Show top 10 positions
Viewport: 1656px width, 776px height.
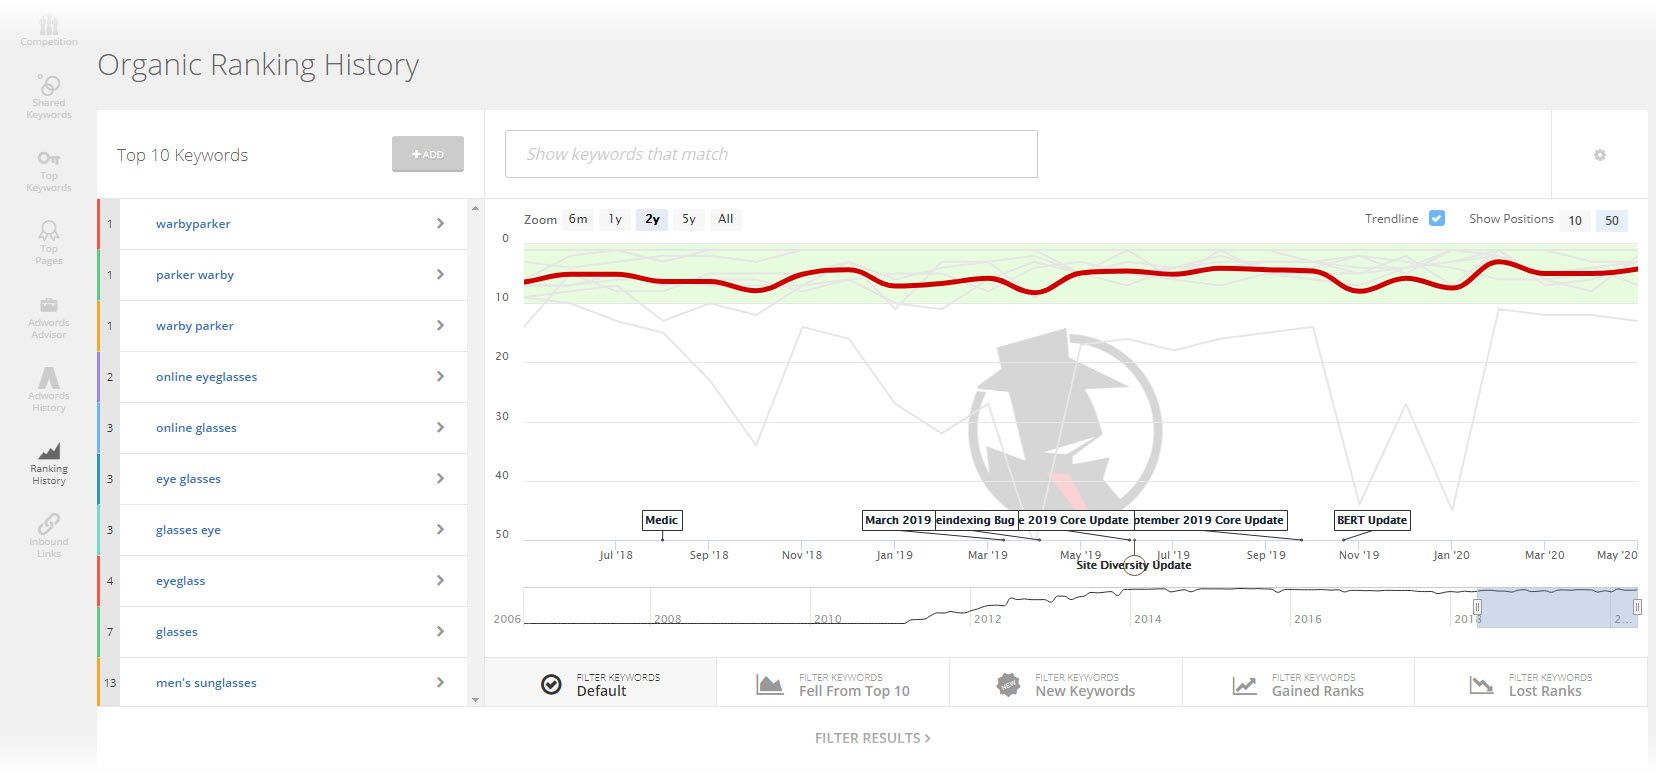(x=1575, y=220)
